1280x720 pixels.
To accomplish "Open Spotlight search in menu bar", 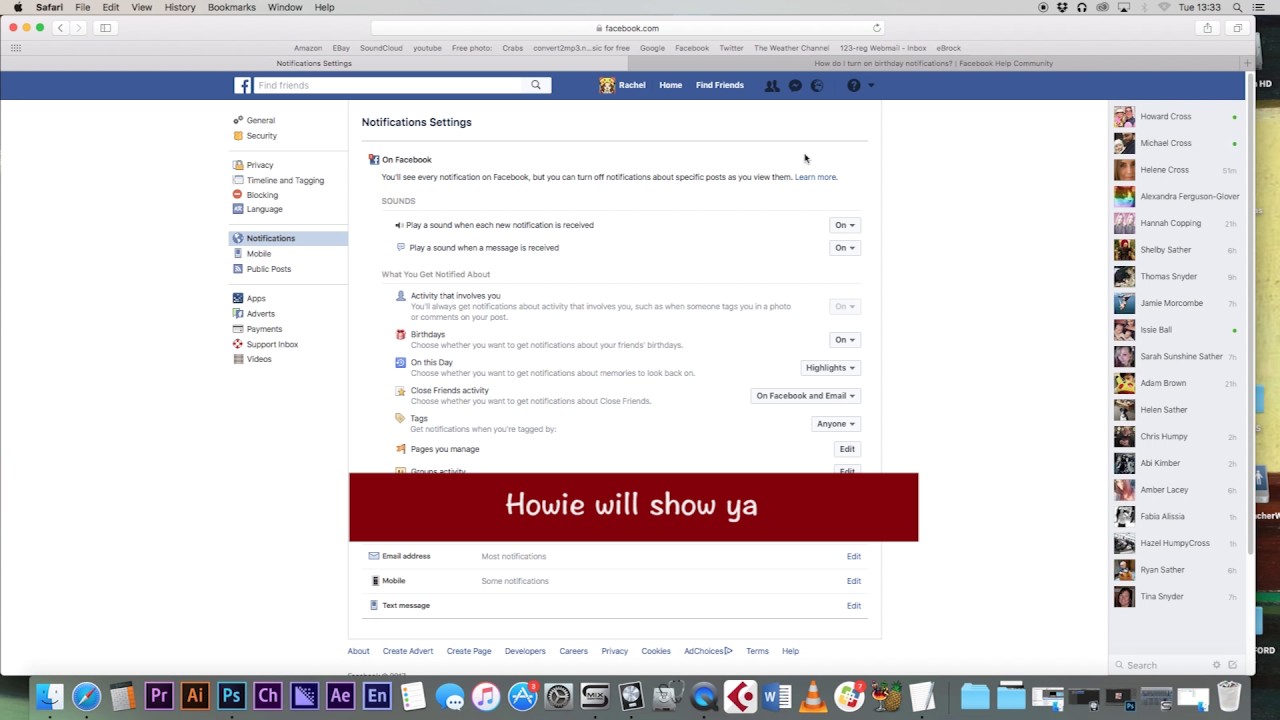I will tap(1238, 7).
